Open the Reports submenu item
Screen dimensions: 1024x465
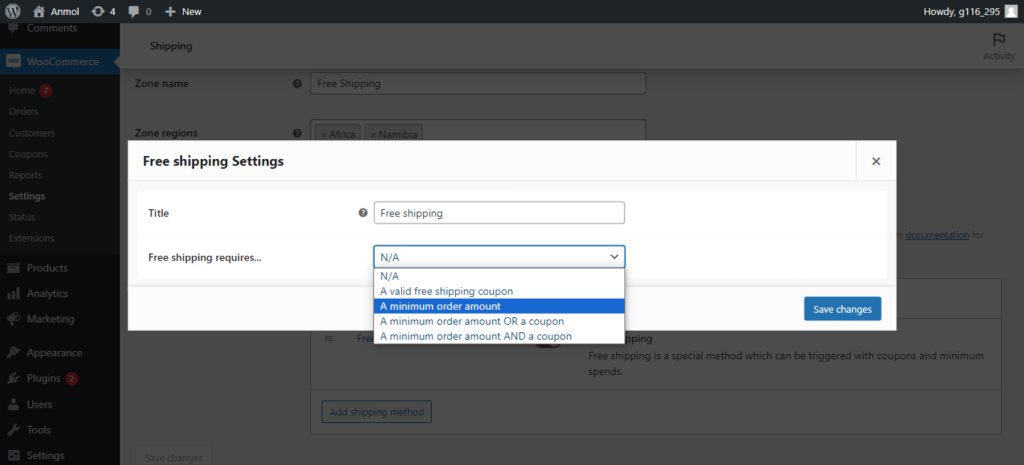coord(25,175)
